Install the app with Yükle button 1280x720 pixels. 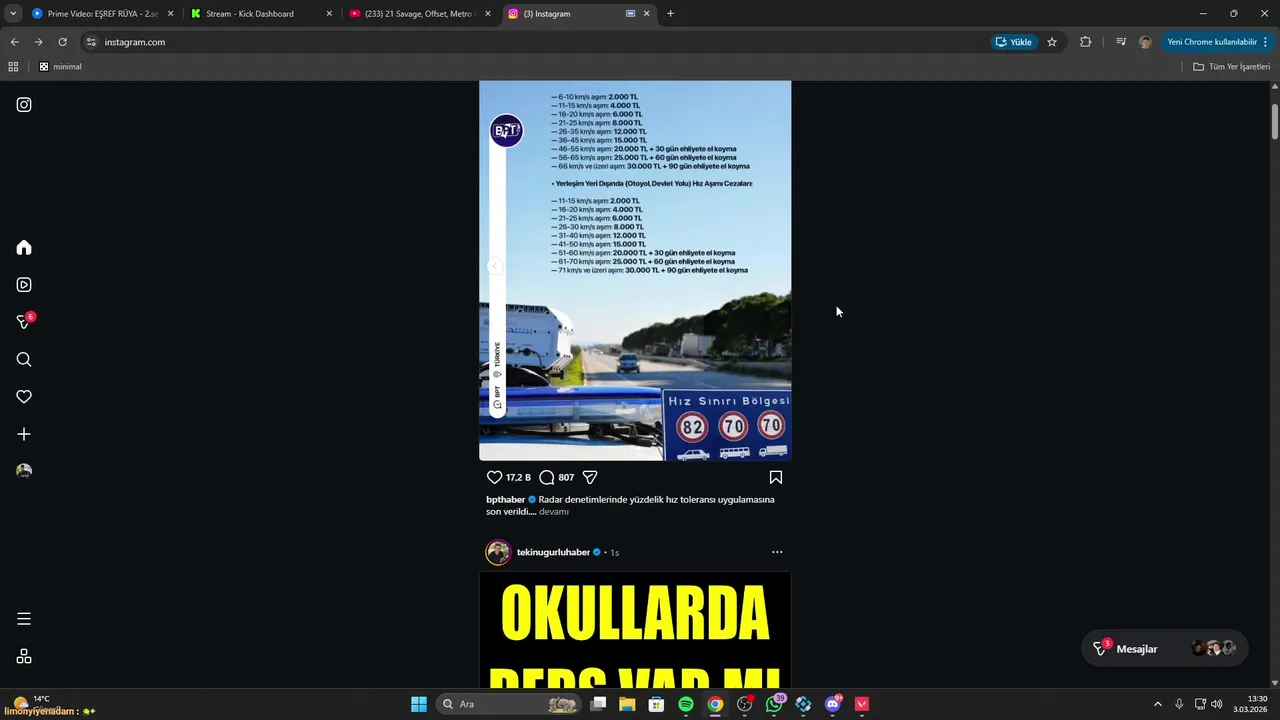(1014, 42)
